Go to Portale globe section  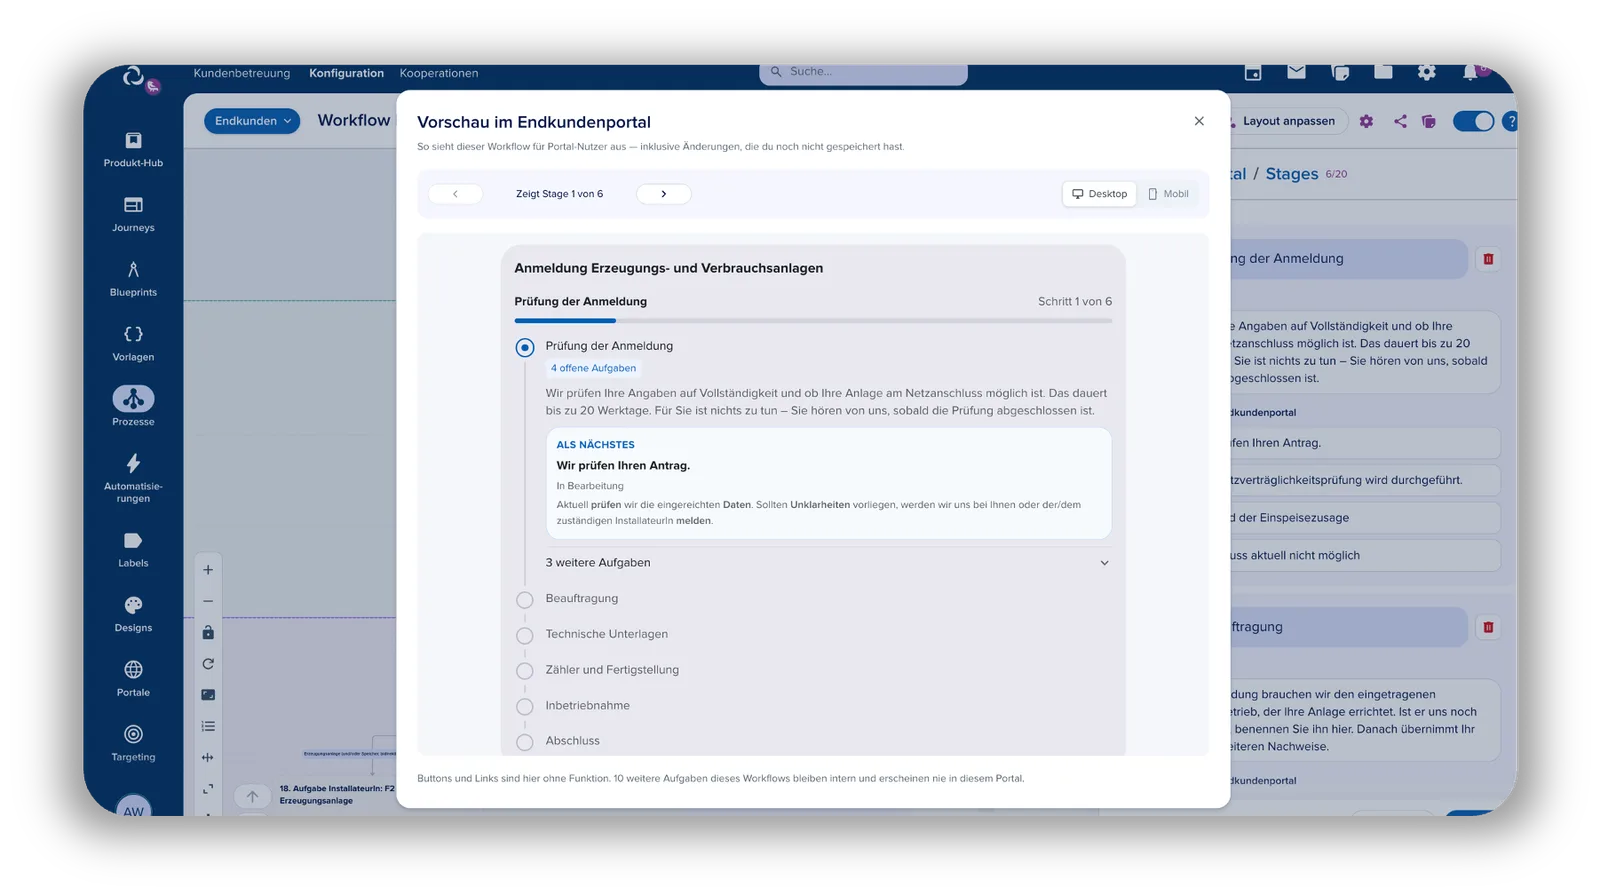pyautogui.click(x=133, y=679)
